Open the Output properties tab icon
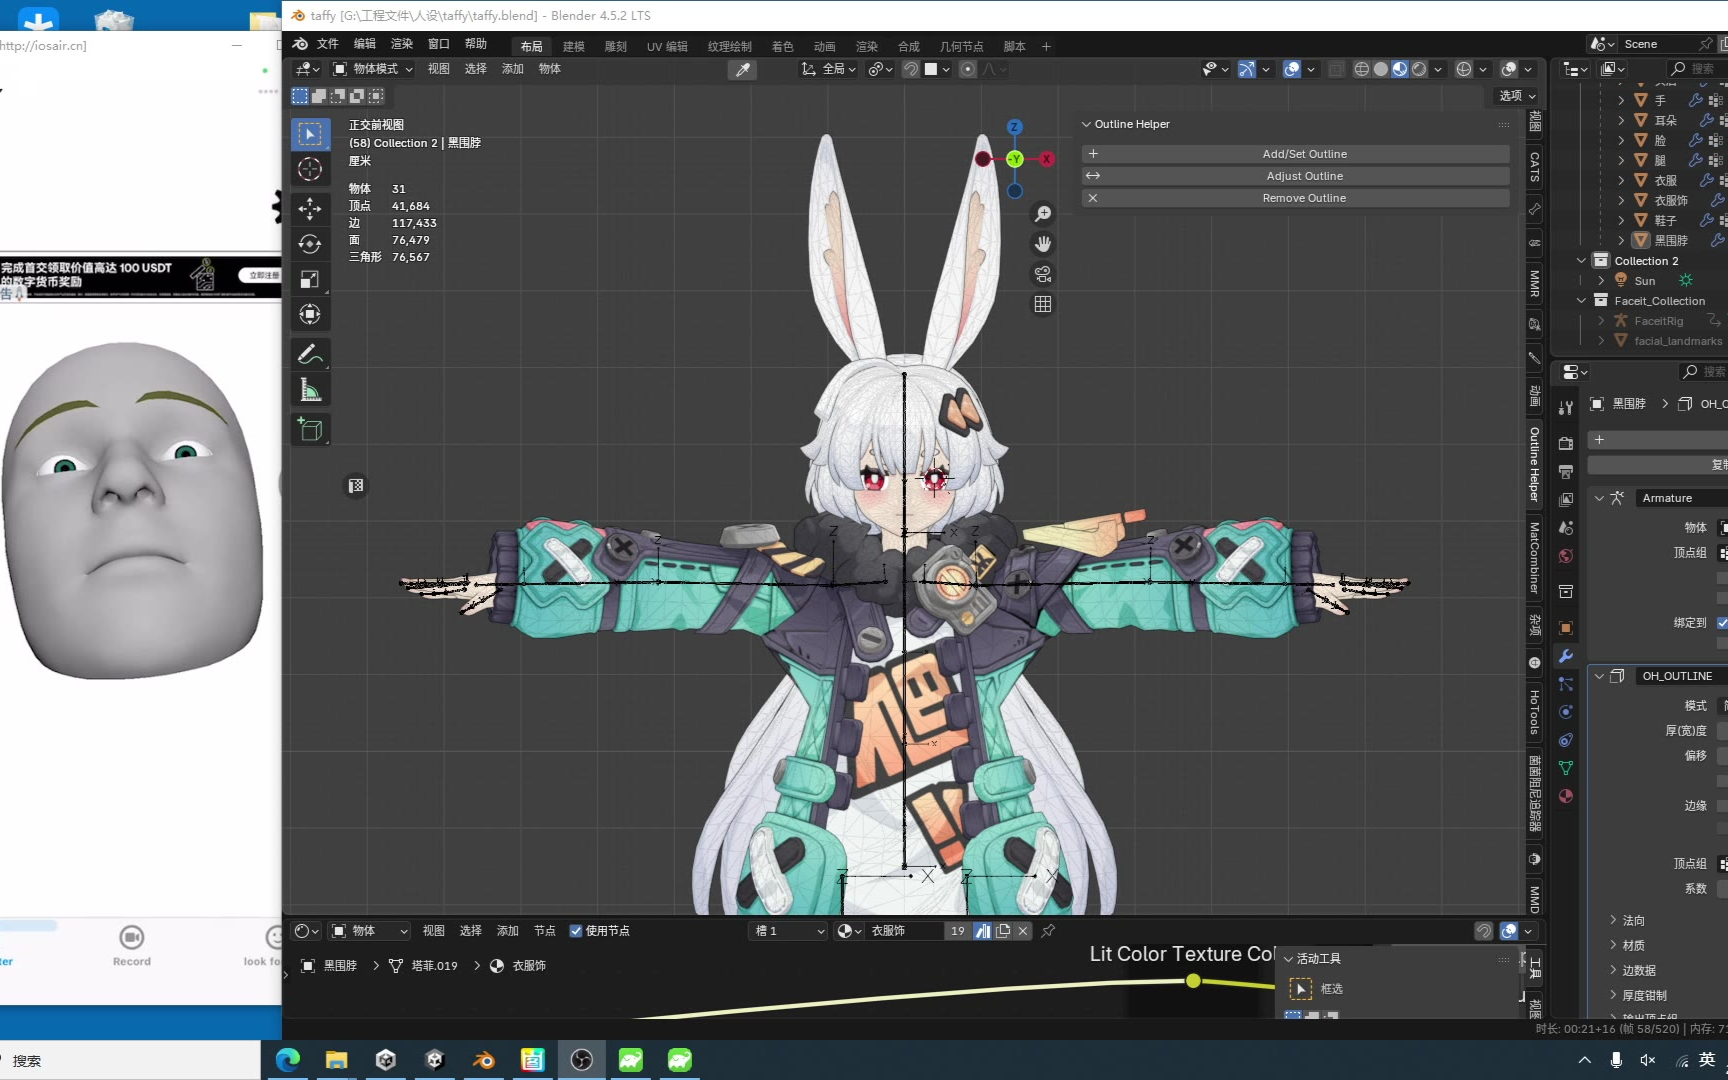 tap(1566, 471)
